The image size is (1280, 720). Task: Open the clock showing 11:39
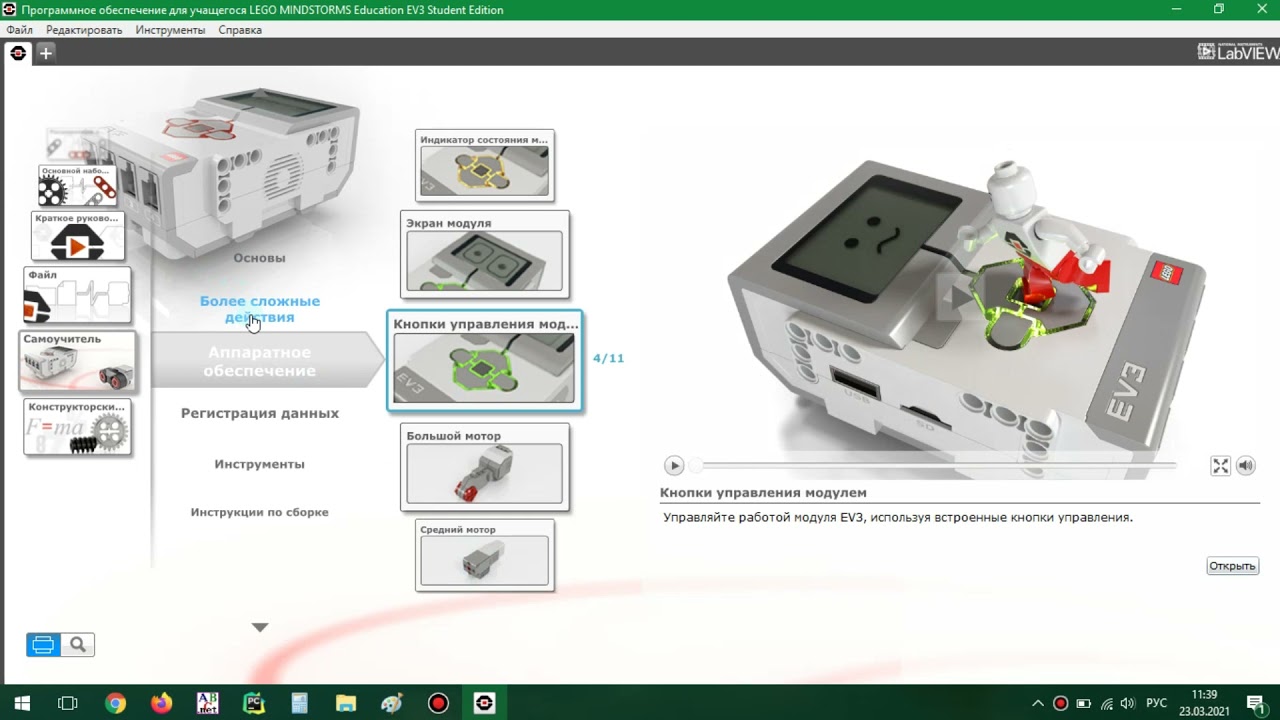coord(1205,703)
